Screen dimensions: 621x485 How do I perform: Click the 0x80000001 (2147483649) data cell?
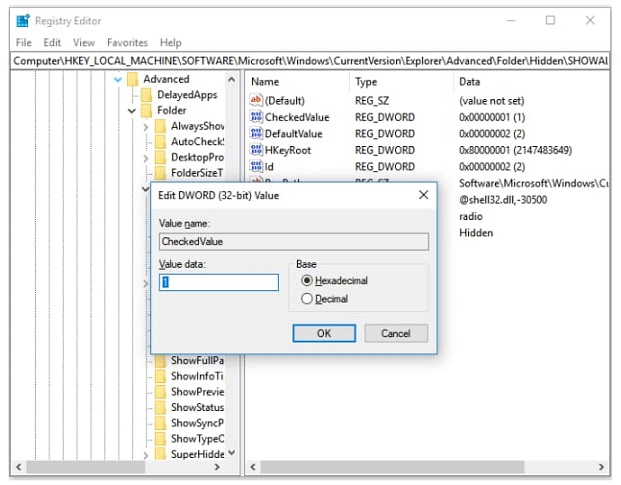coord(515,150)
